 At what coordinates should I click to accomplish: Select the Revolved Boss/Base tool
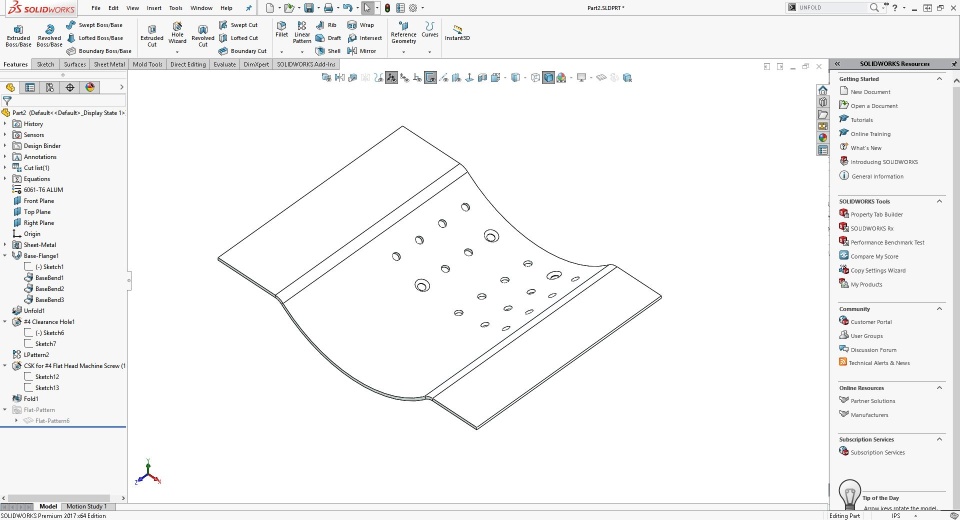click(50, 36)
